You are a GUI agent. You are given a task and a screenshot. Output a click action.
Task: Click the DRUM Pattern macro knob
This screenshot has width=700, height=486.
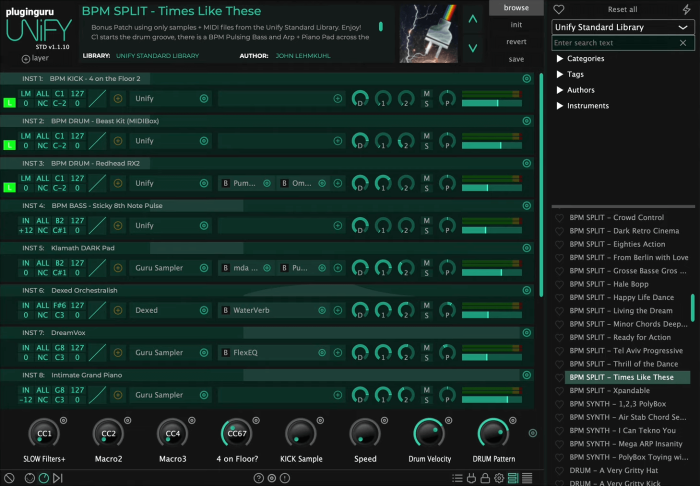pos(493,433)
